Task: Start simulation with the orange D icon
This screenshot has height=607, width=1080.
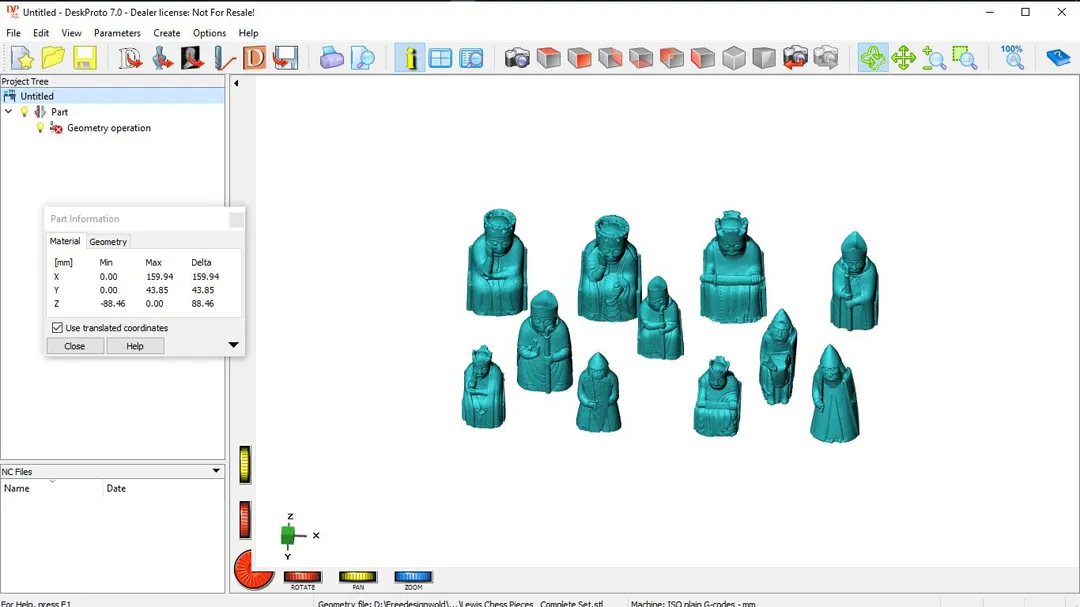Action: click(x=254, y=59)
